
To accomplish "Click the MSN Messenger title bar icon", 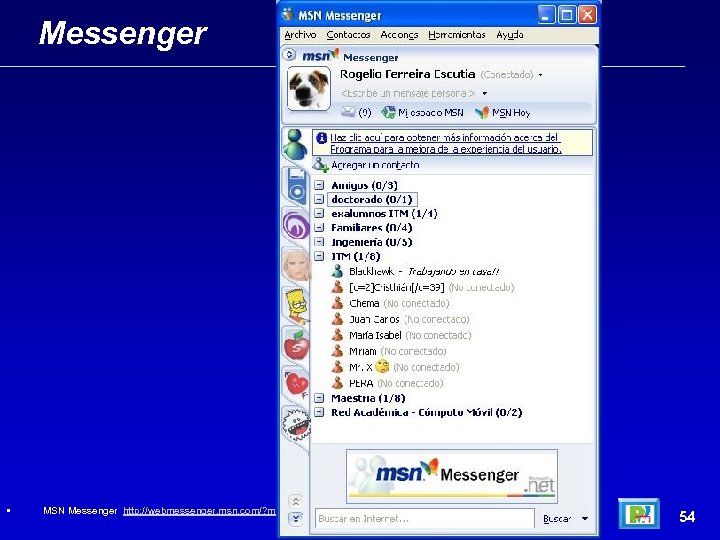I will pyautogui.click(x=287, y=15).
